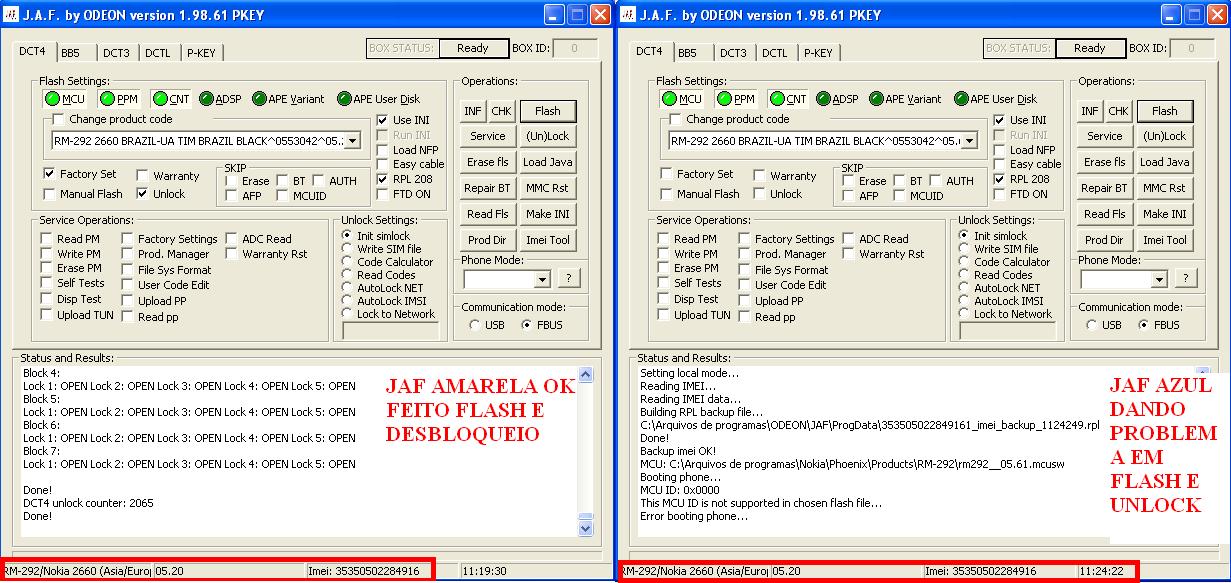Expand Phone Mode dropdown, left JAF window

point(542,279)
